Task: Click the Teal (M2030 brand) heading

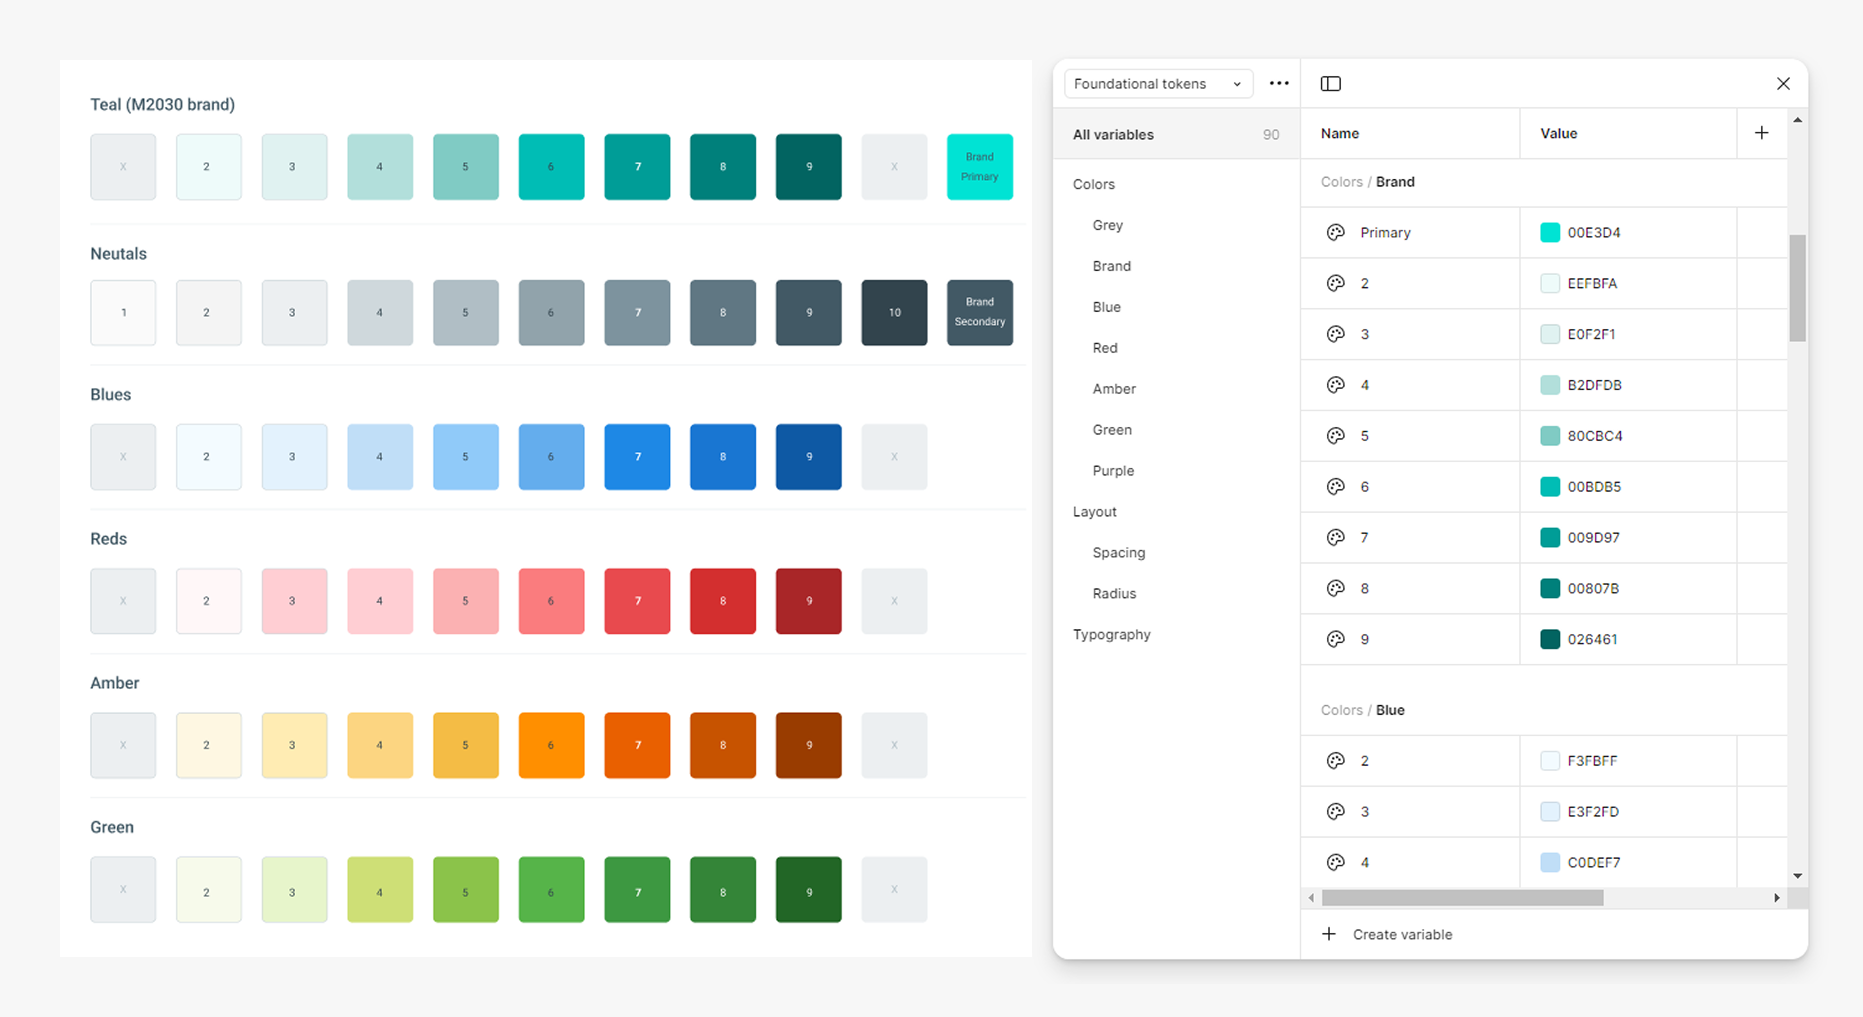Action: click(163, 105)
